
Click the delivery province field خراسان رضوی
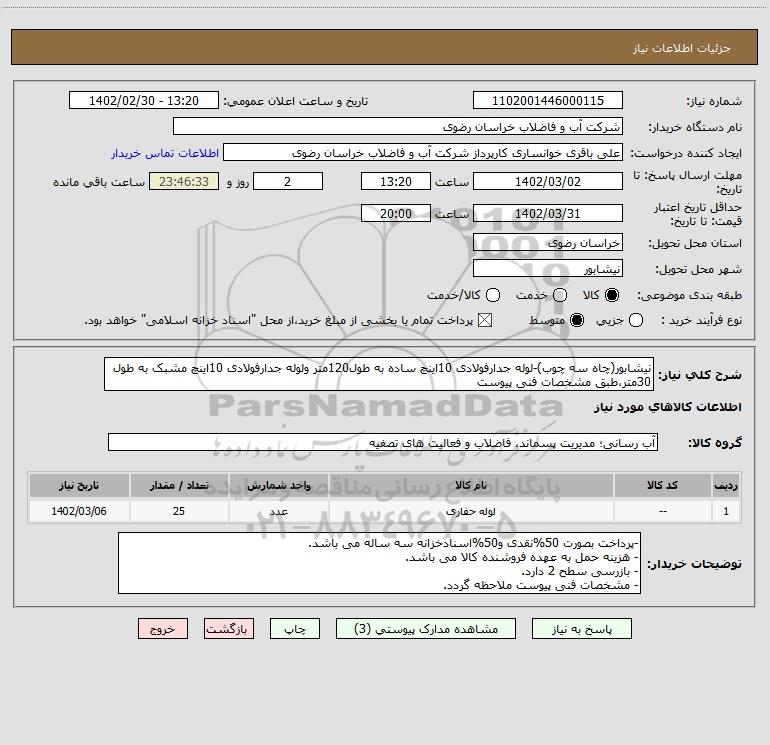point(548,243)
